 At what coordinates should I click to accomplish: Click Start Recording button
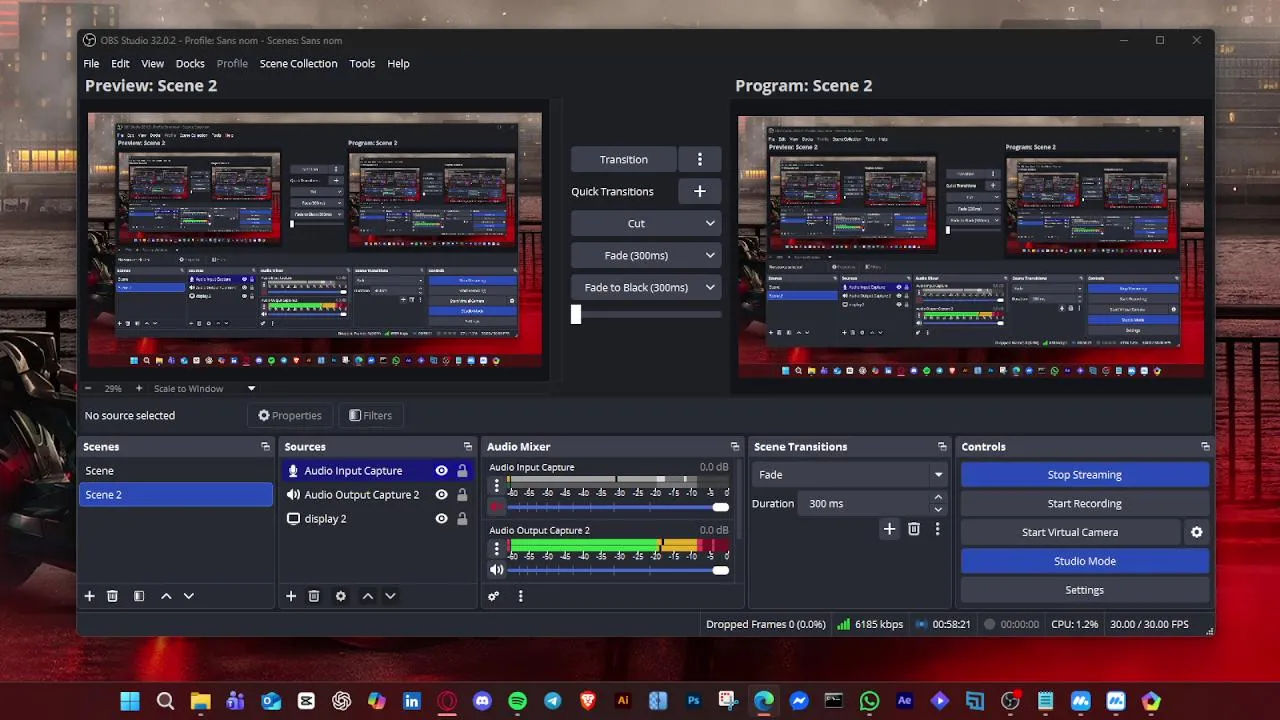click(x=1084, y=504)
